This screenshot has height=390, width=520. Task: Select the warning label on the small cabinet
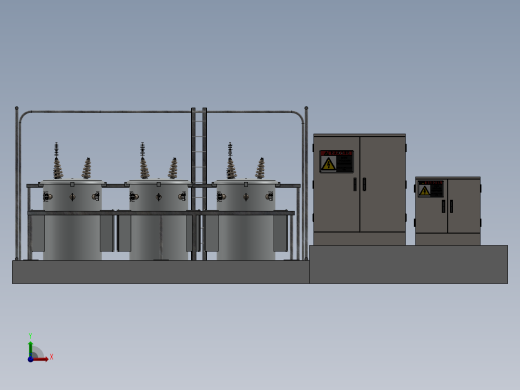pos(431,189)
